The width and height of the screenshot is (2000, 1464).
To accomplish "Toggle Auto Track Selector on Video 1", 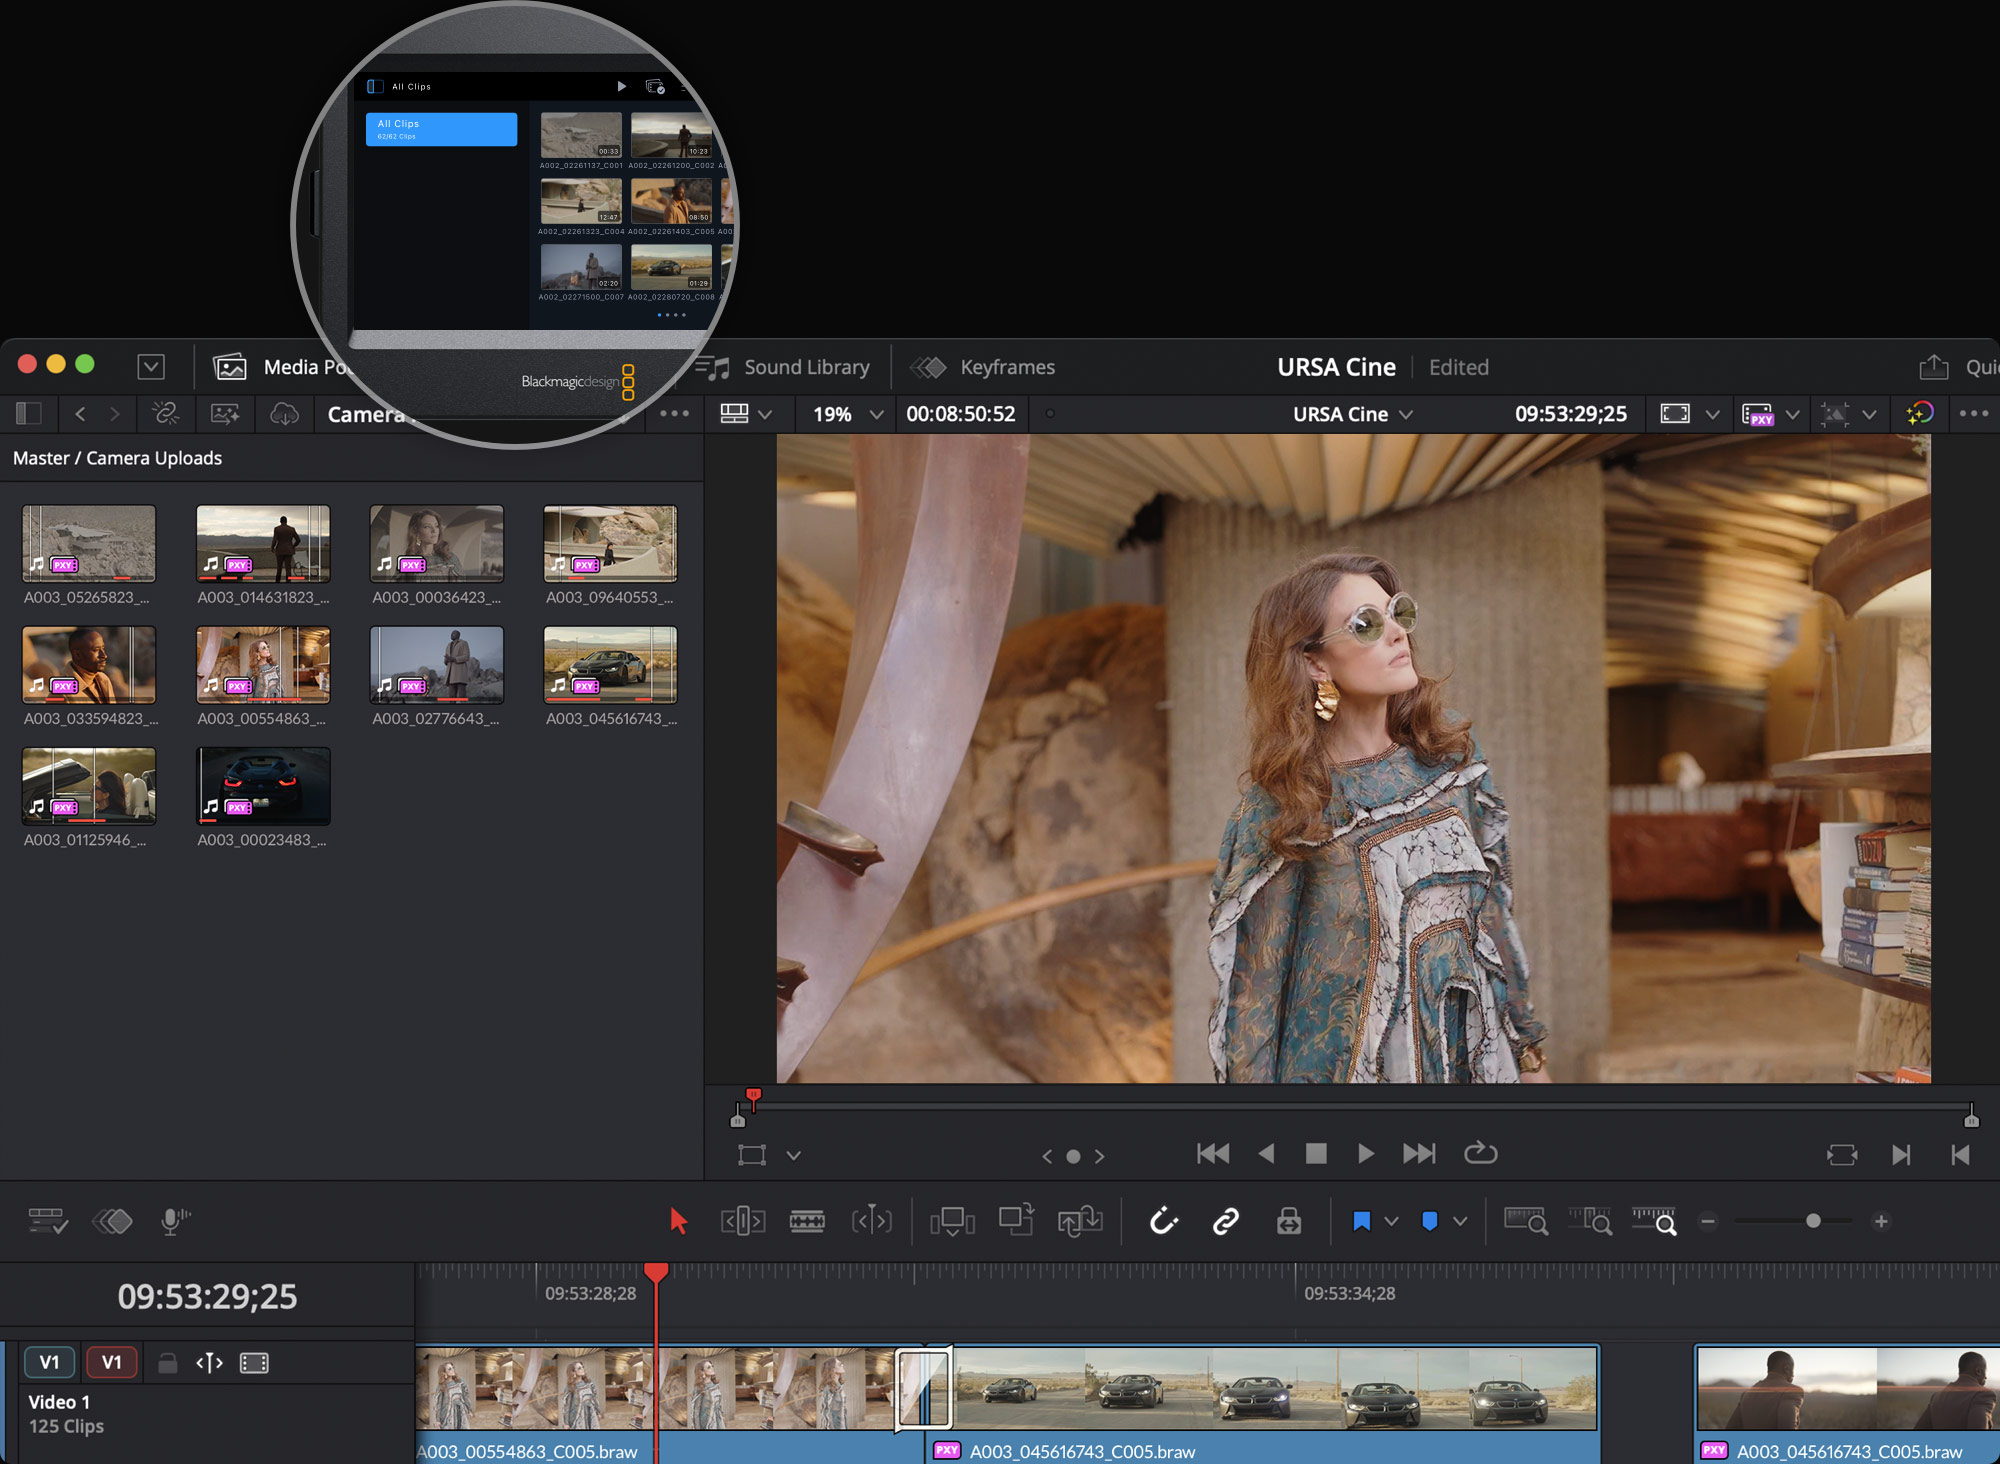I will pos(209,1363).
